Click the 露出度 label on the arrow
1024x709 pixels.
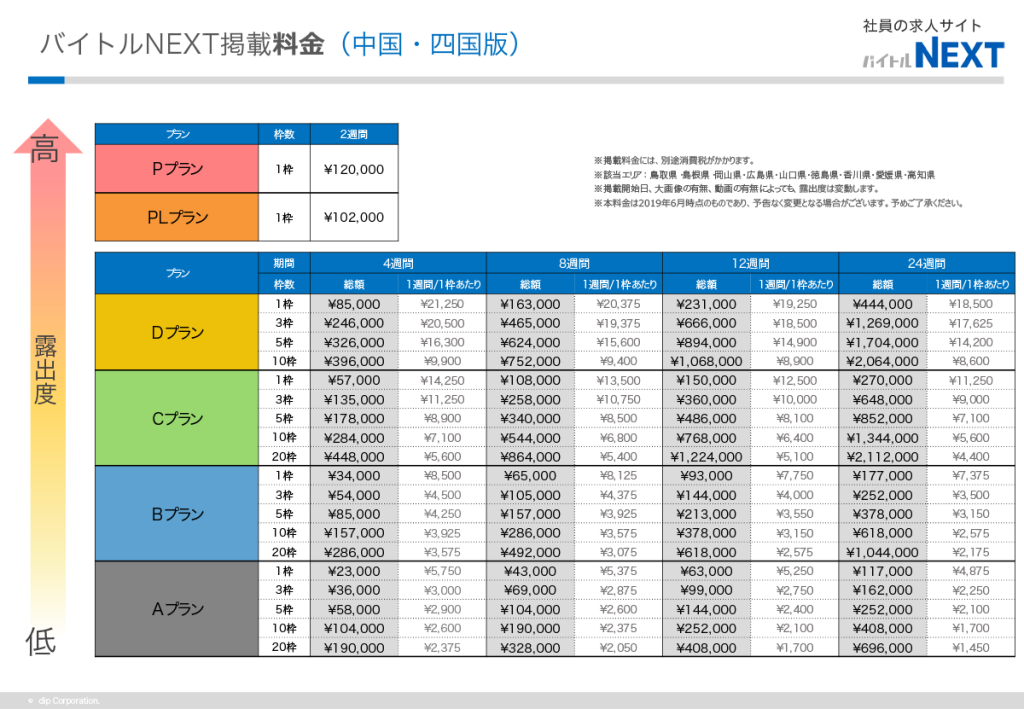tap(45, 370)
